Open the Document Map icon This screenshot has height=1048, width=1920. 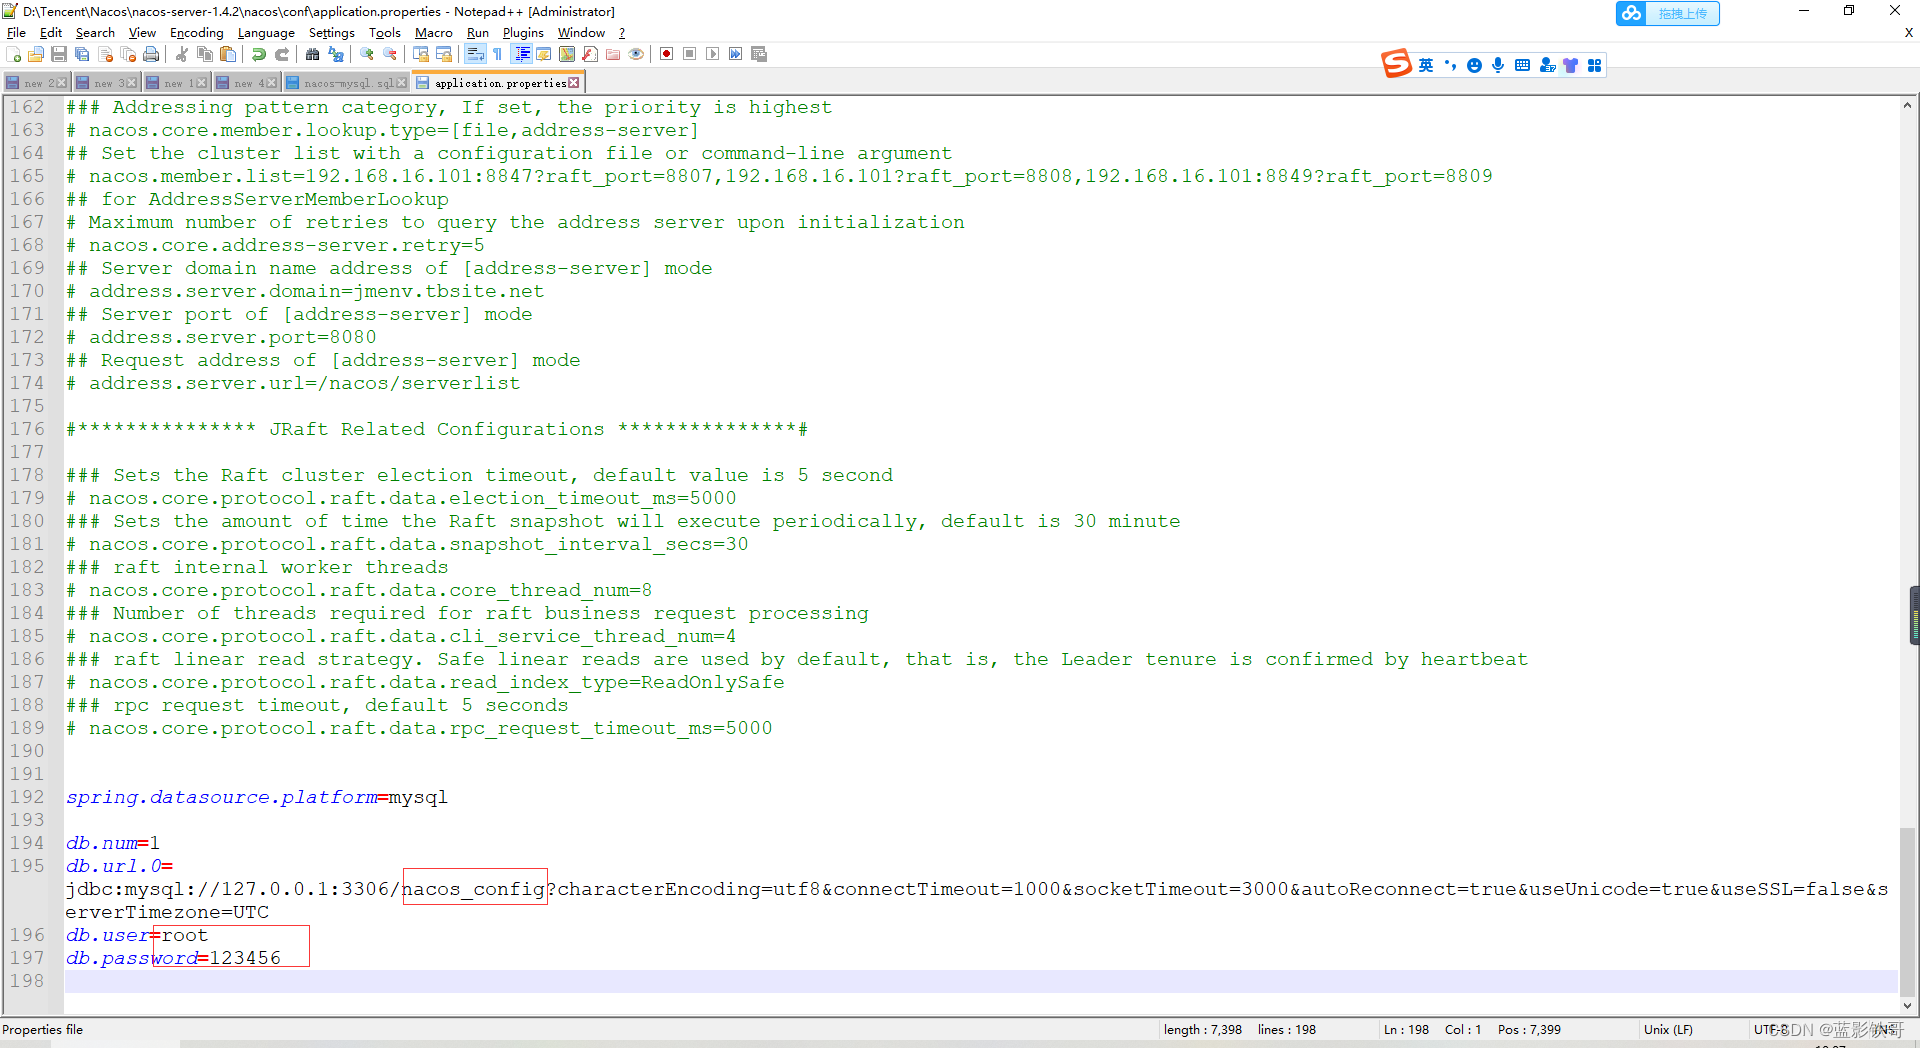click(567, 54)
